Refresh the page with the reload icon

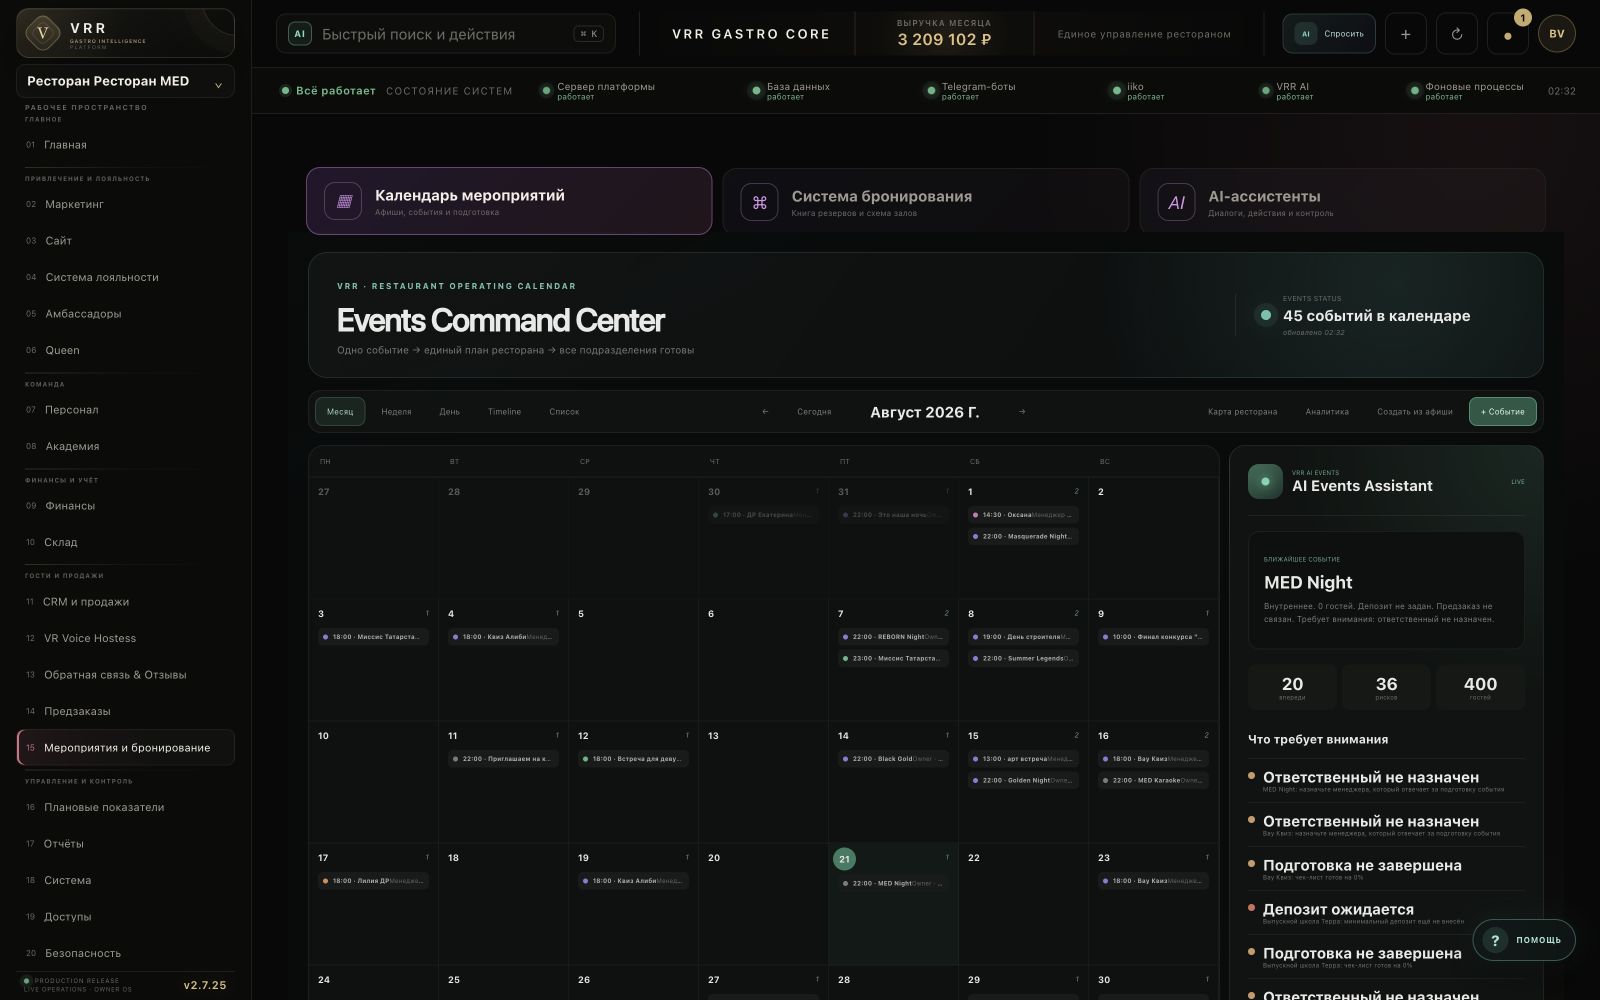[x=1456, y=34]
